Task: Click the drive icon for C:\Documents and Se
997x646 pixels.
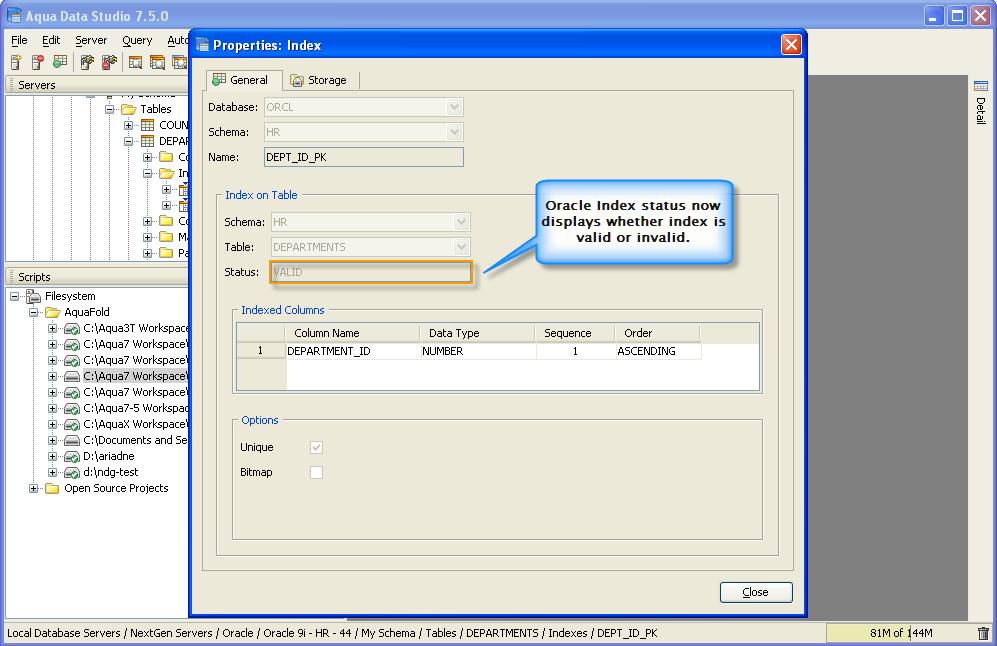Action: click(72, 441)
